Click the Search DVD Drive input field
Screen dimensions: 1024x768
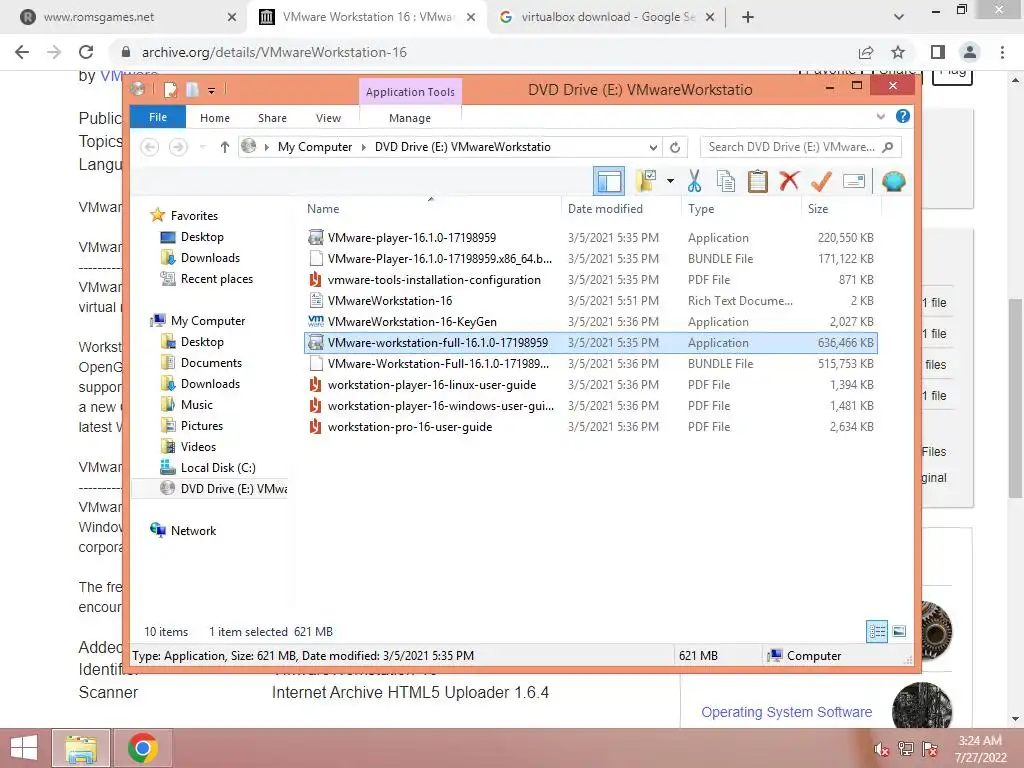(792, 147)
